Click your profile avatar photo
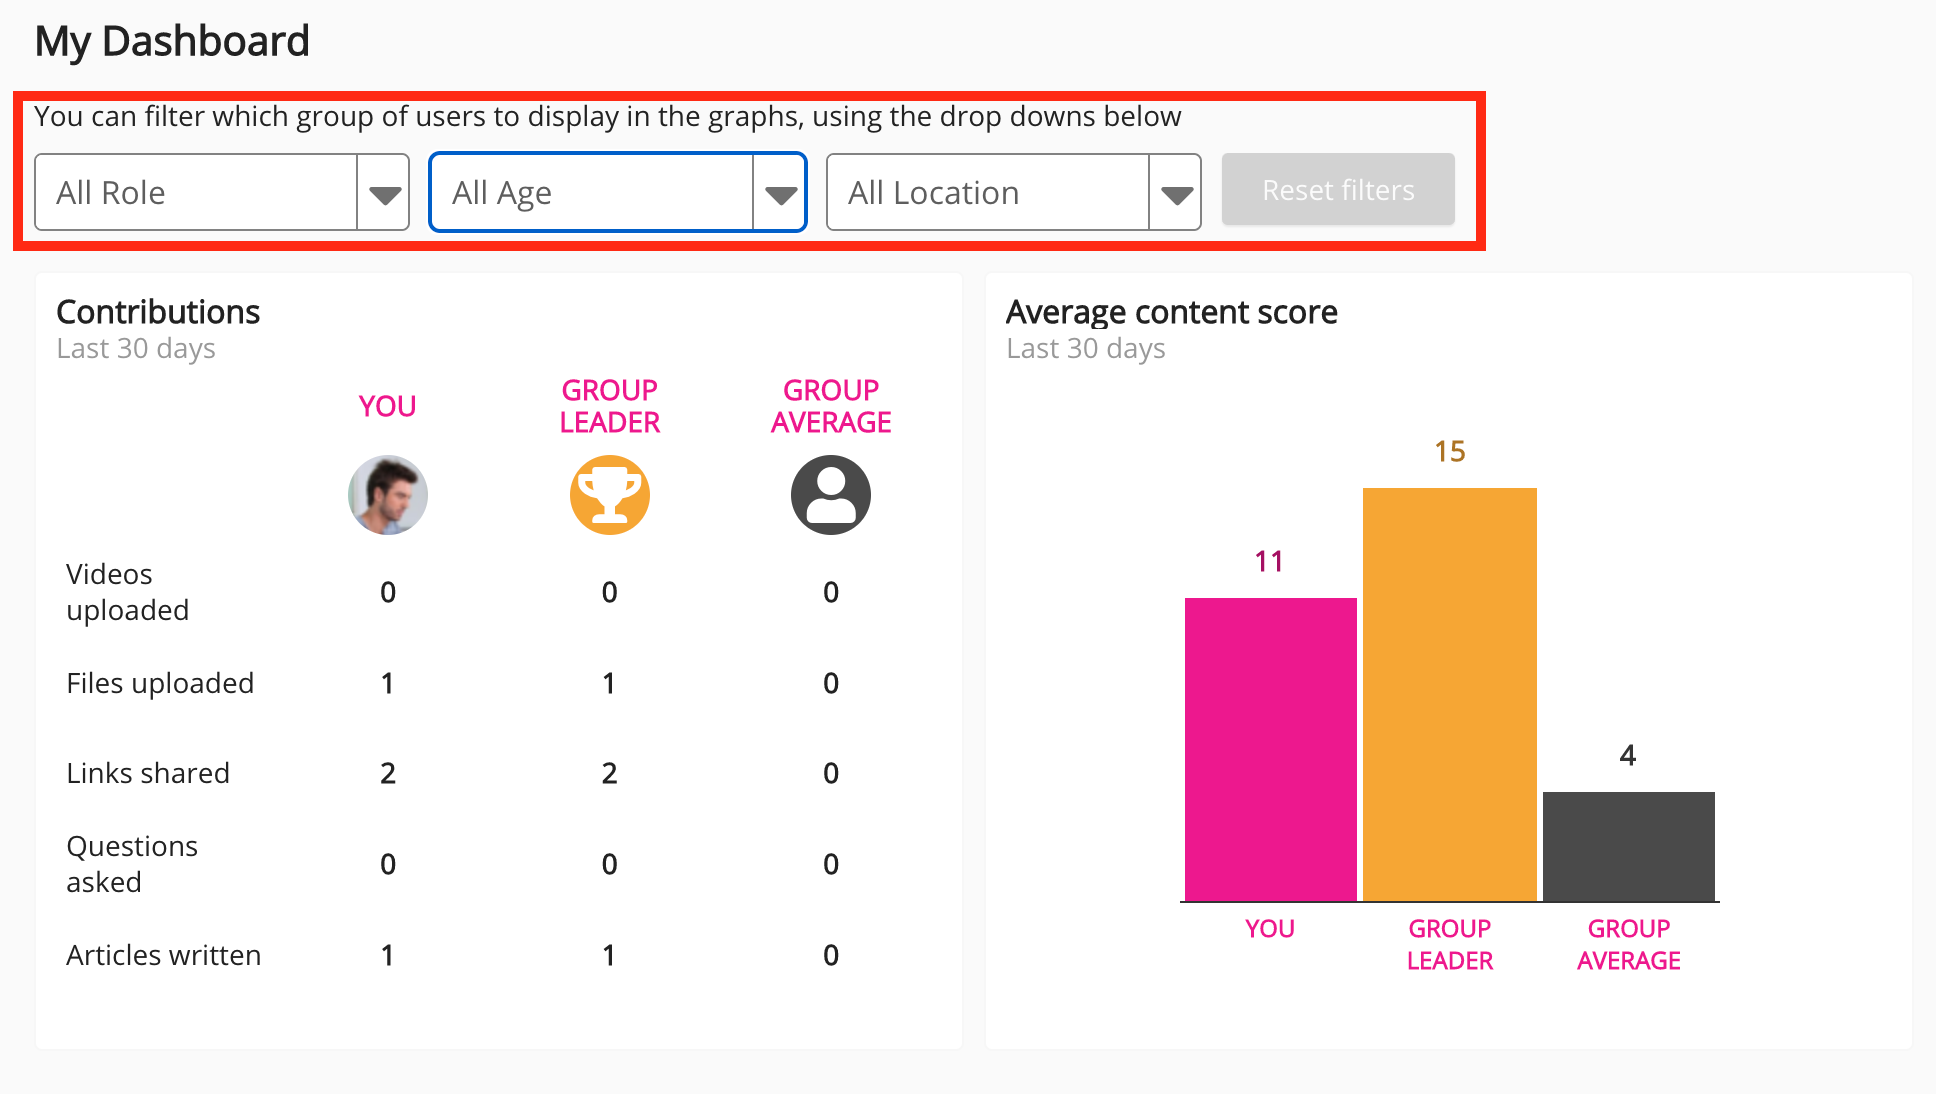 pyautogui.click(x=388, y=495)
